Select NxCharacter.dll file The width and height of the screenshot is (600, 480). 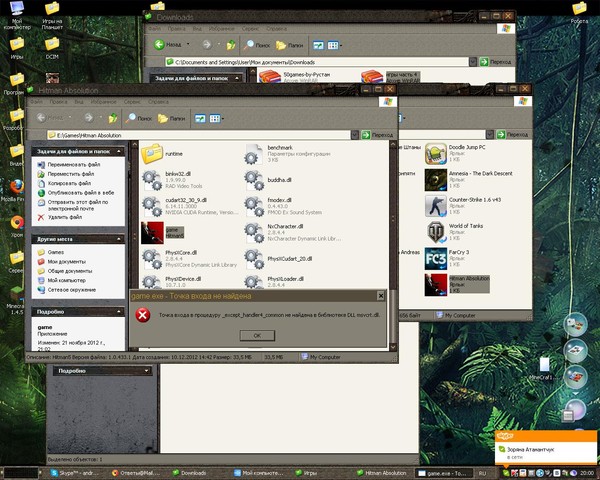(293, 233)
